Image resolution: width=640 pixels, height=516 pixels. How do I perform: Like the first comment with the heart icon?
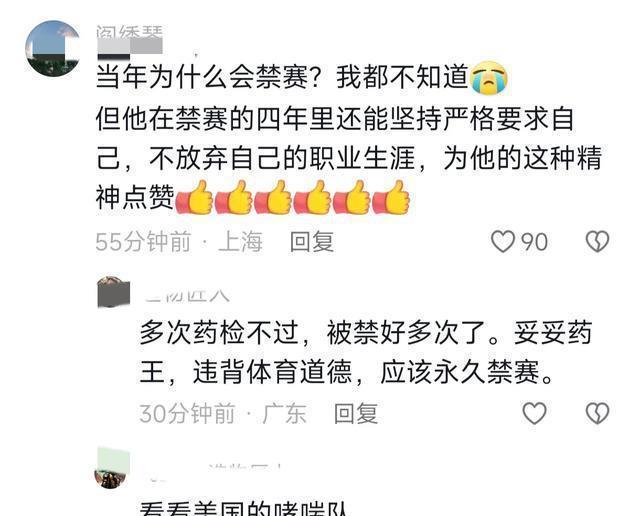[x=502, y=241]
